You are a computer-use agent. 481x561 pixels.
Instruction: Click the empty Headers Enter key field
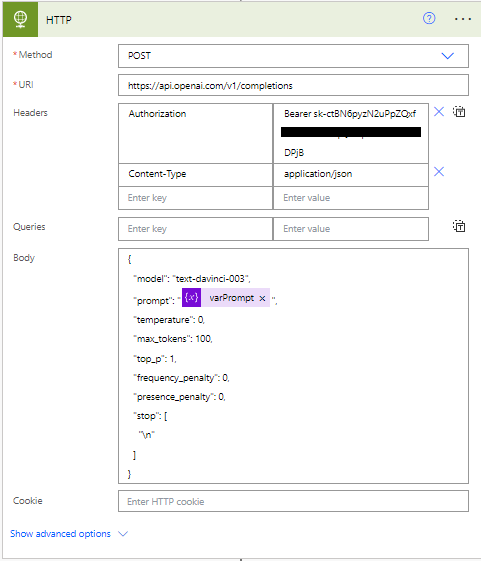(195, 198)
